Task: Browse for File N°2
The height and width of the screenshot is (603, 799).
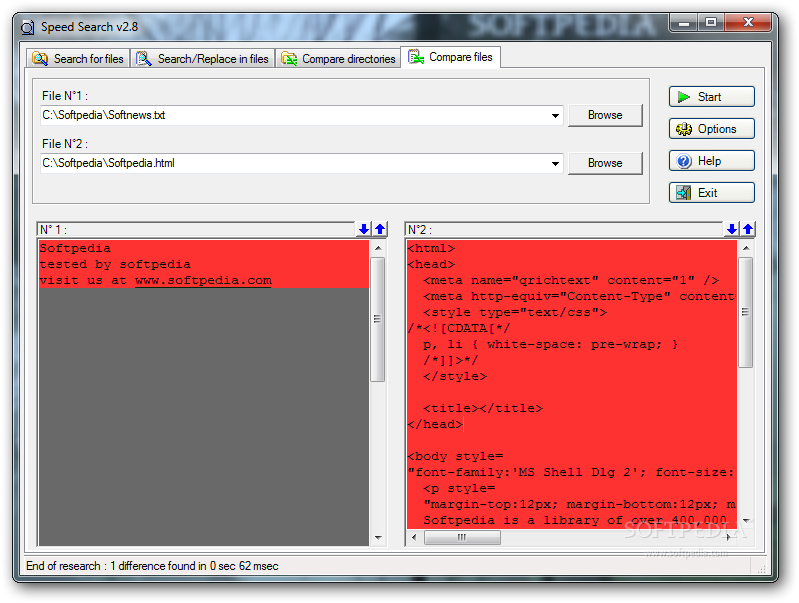Action: click(x=605, y=163)
